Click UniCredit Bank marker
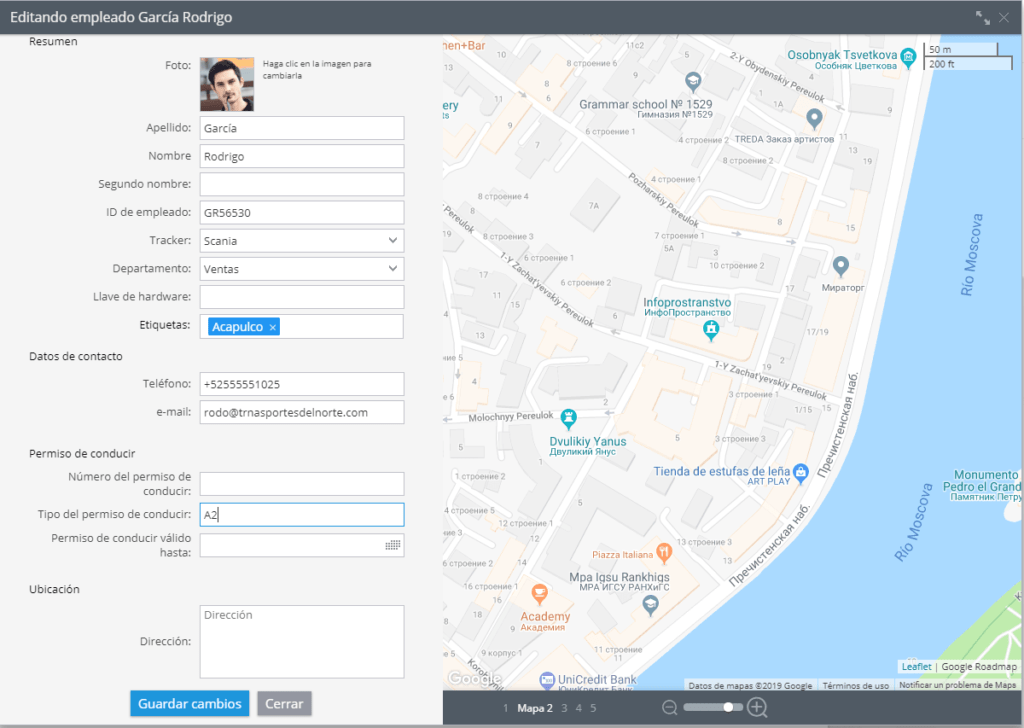This screenshot has height=728, width=1024. (x=547, y=680)
